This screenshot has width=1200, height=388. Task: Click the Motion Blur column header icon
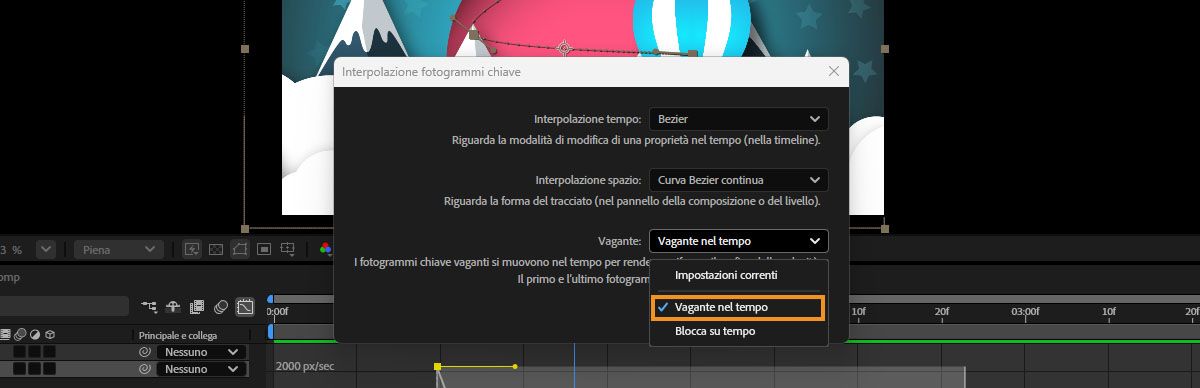20,335
